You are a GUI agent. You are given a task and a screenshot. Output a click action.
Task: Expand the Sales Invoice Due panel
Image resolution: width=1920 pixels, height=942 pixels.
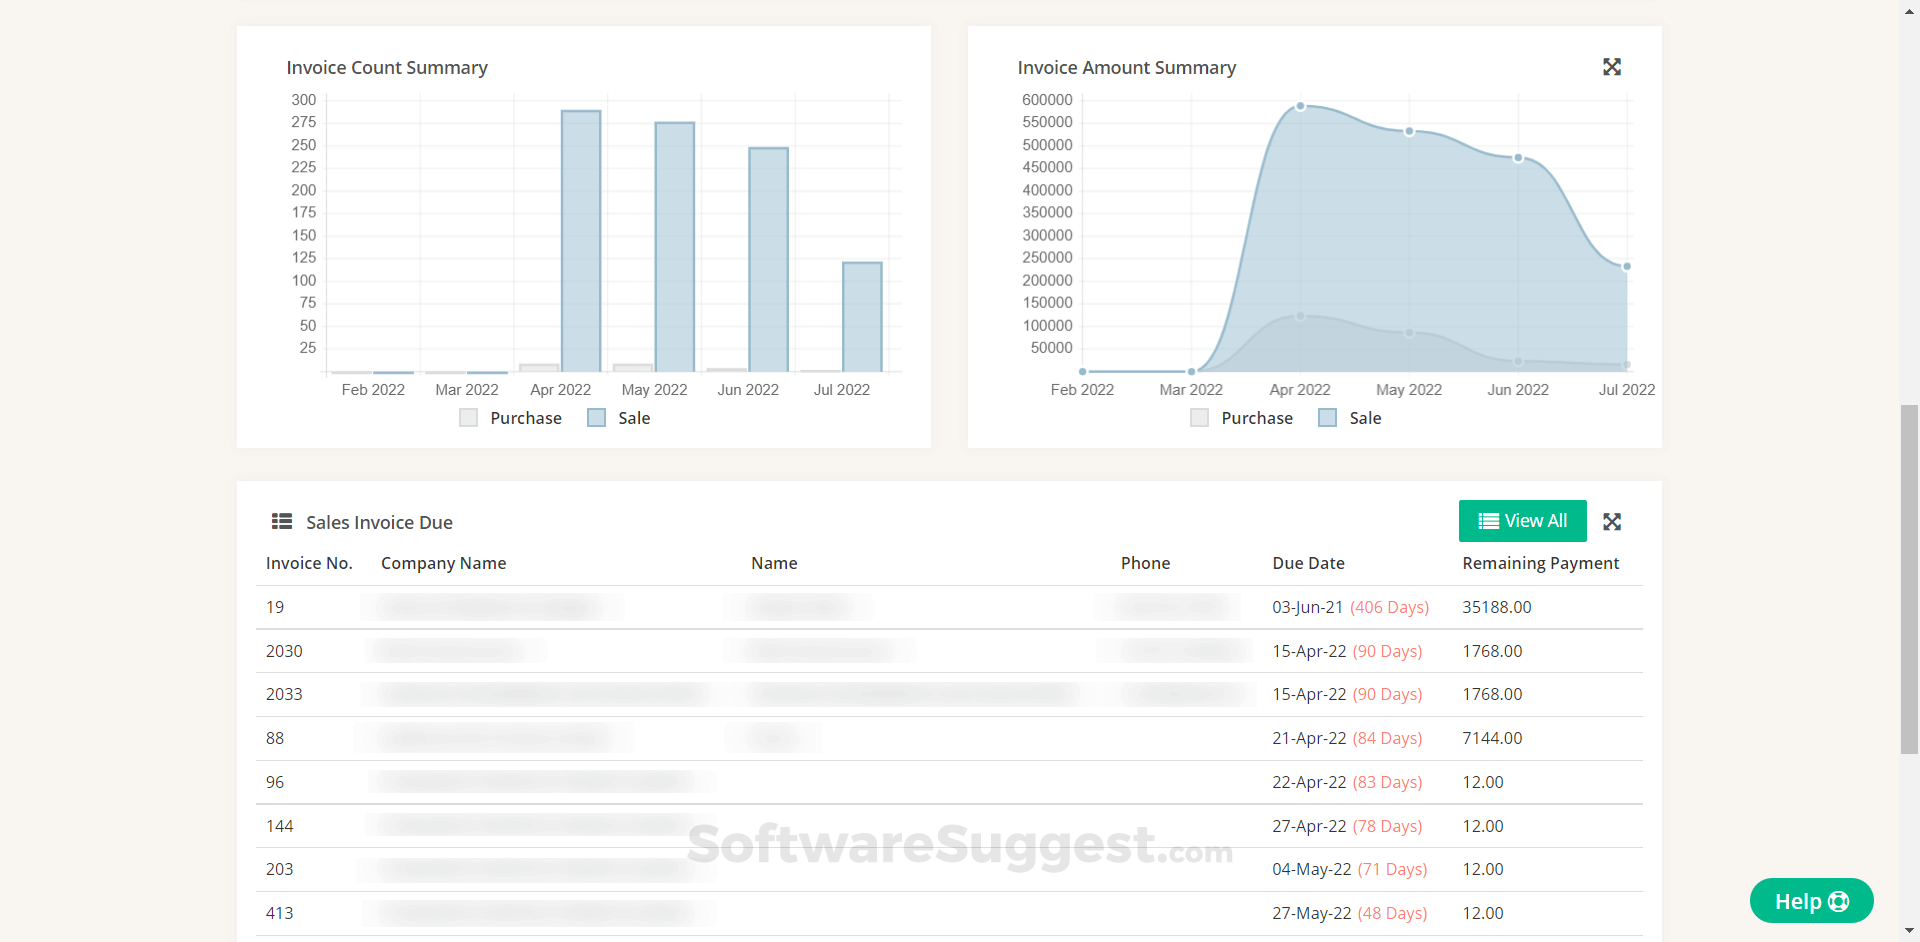1611,522
